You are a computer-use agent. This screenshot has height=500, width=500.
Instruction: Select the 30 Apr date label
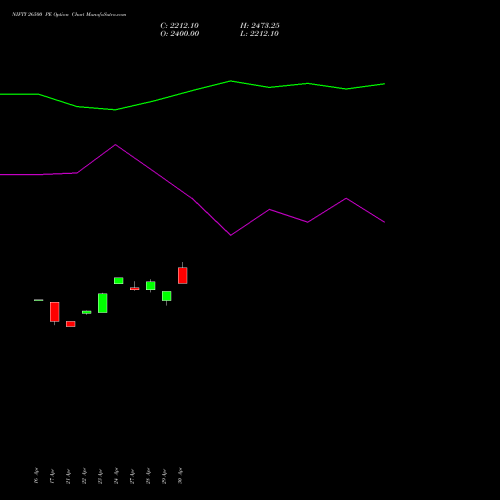click(180, 475)
